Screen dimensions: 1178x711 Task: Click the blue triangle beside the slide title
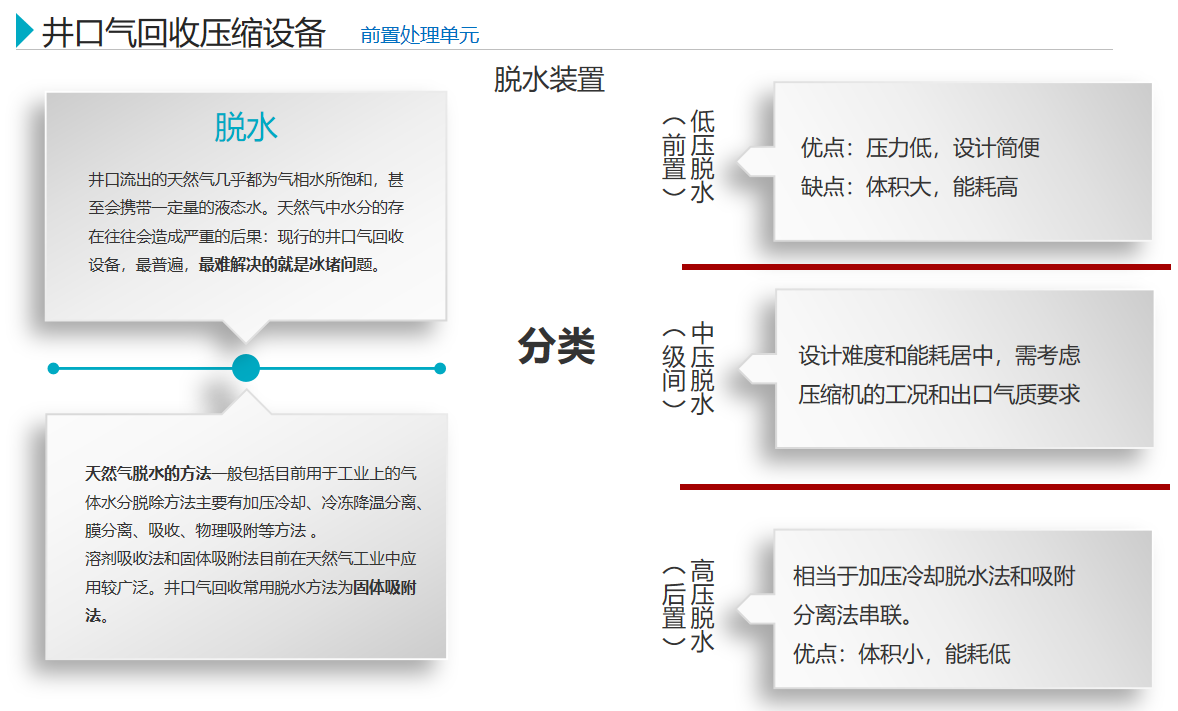(x=25, y=32)
